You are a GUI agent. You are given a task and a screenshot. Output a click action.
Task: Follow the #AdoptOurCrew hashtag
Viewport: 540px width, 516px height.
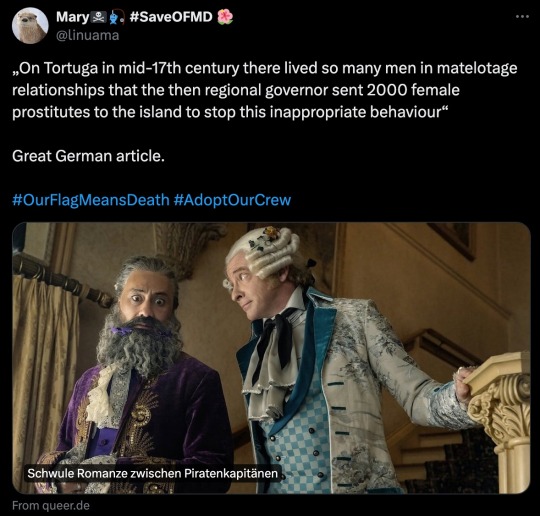point(232,200)
